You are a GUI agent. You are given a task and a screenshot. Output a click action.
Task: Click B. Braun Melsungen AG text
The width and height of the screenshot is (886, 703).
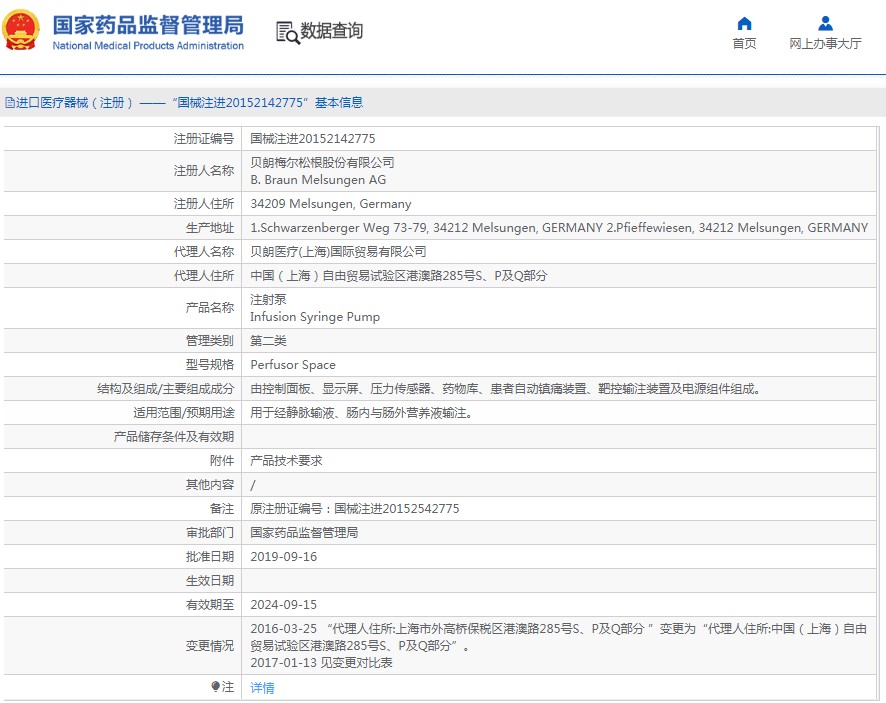[x=318, y=180]
